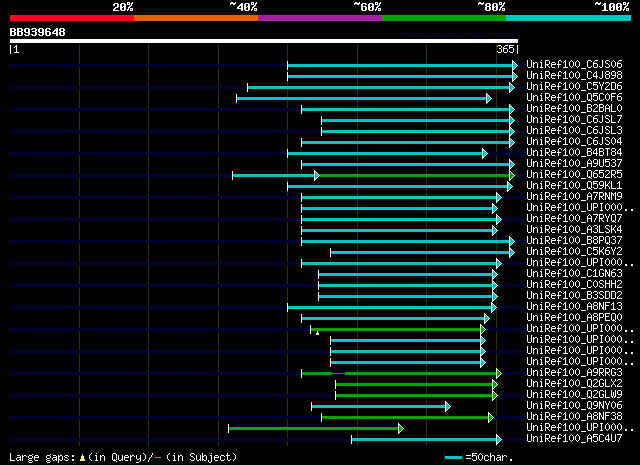Select the UniRef100_C6JSL3 label
Screen dimensions: 640x465
(x=574, y=131)
